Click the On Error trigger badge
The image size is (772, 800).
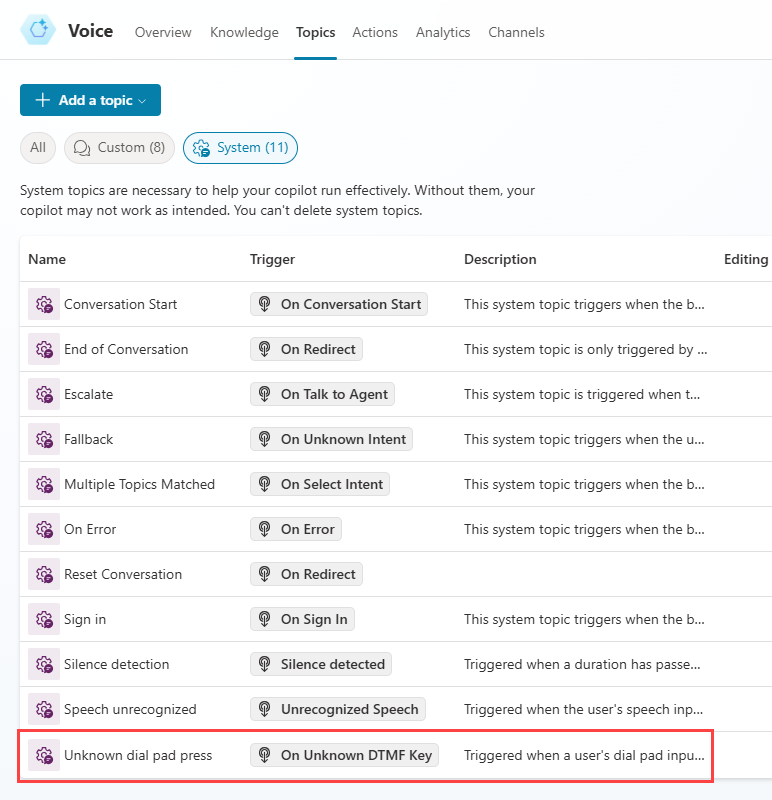point(295,529)
